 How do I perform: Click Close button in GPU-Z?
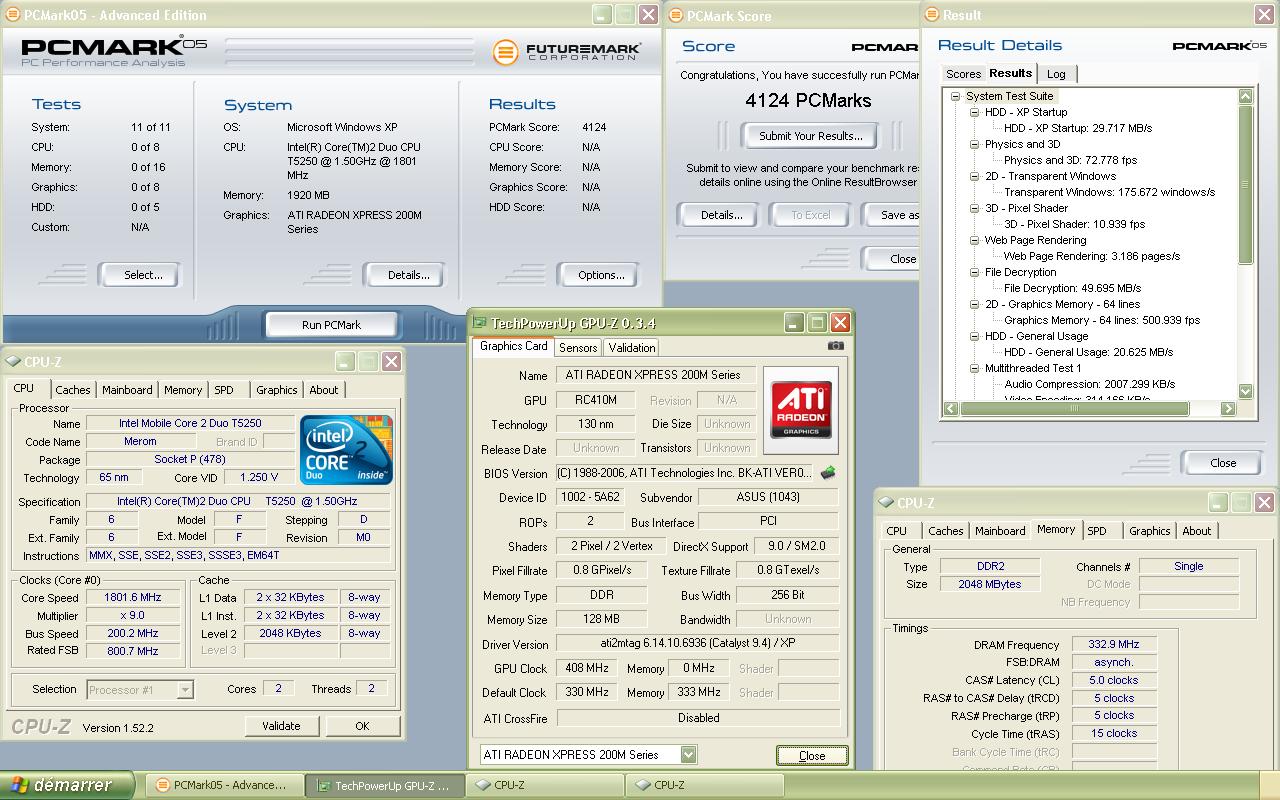tap(812, 756)
